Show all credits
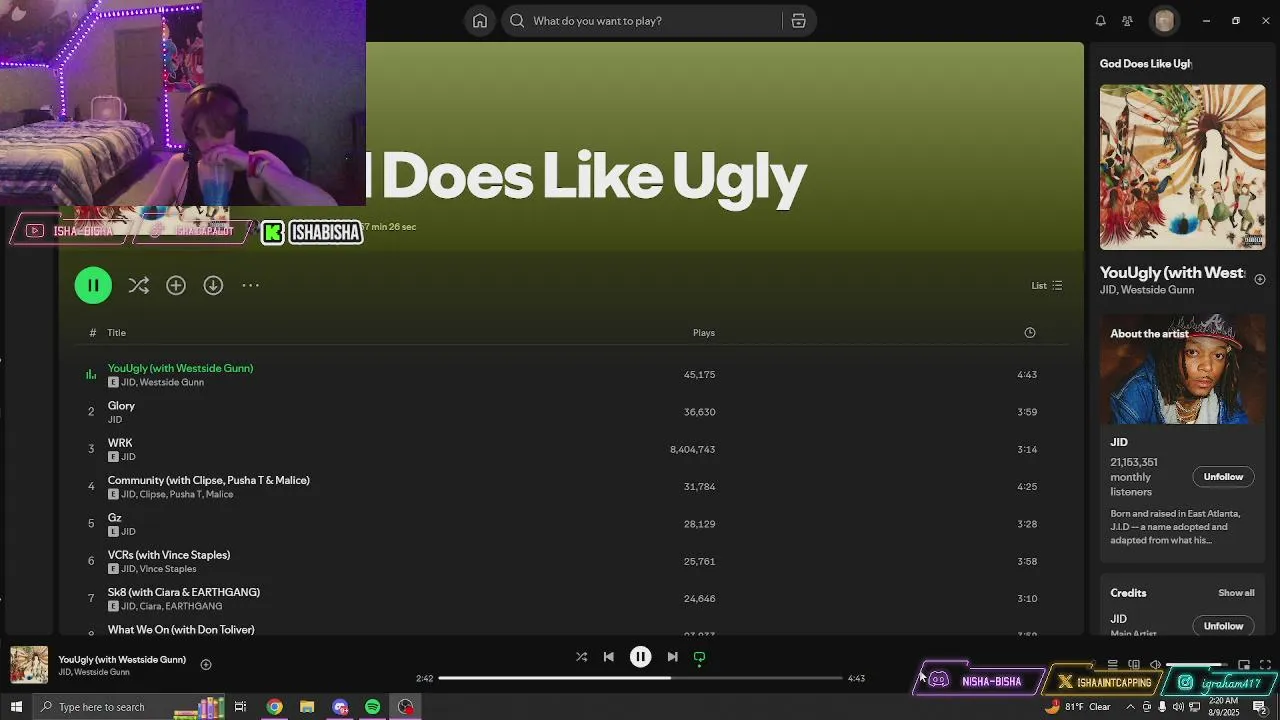This screenshot has width=1280, height=720. (1236, 593)
